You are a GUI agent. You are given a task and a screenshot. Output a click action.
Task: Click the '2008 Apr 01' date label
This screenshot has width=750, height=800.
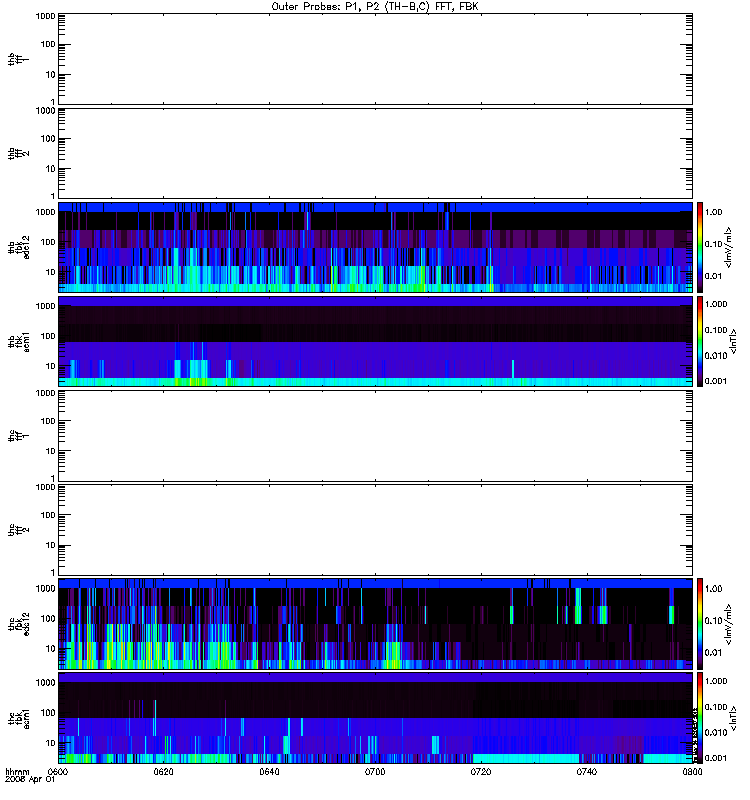pyautogui.click(x=30, y=780)
